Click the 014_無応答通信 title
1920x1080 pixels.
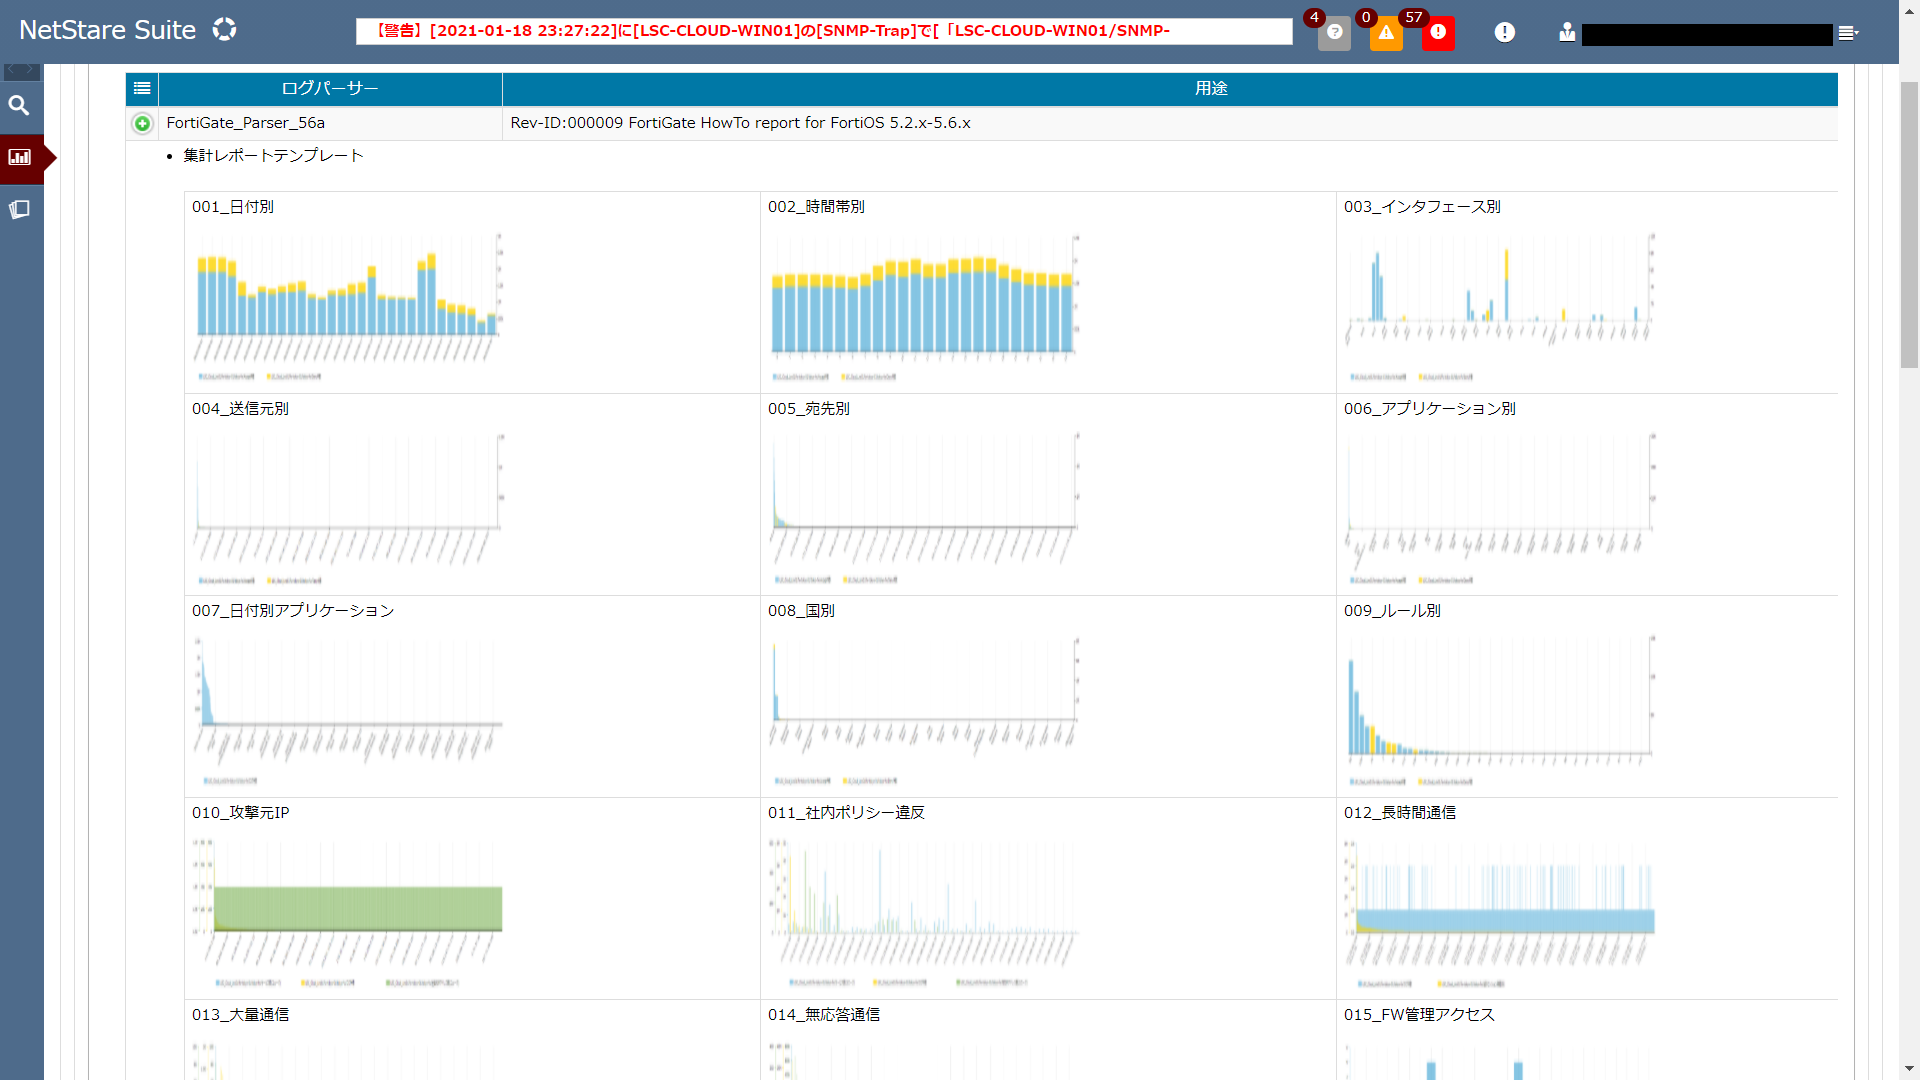pyautogui.click(x=824, y=1015)
